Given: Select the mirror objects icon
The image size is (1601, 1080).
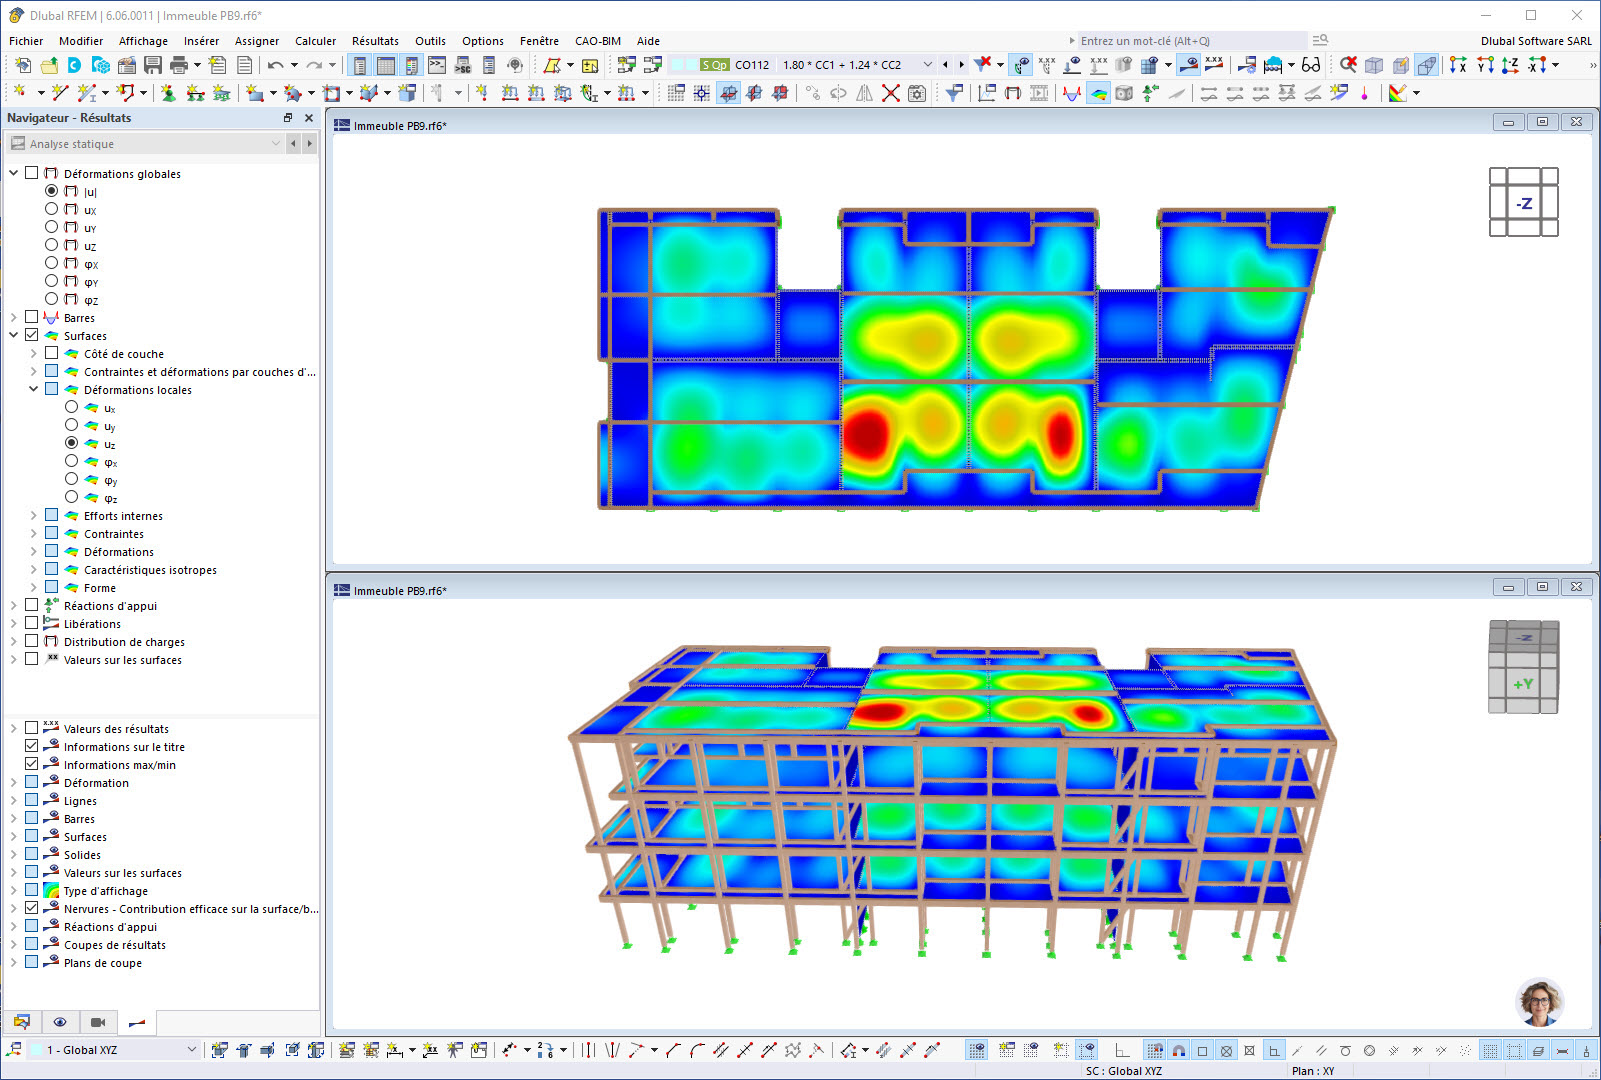Looking at the screenshot, I should coord(864,93).
